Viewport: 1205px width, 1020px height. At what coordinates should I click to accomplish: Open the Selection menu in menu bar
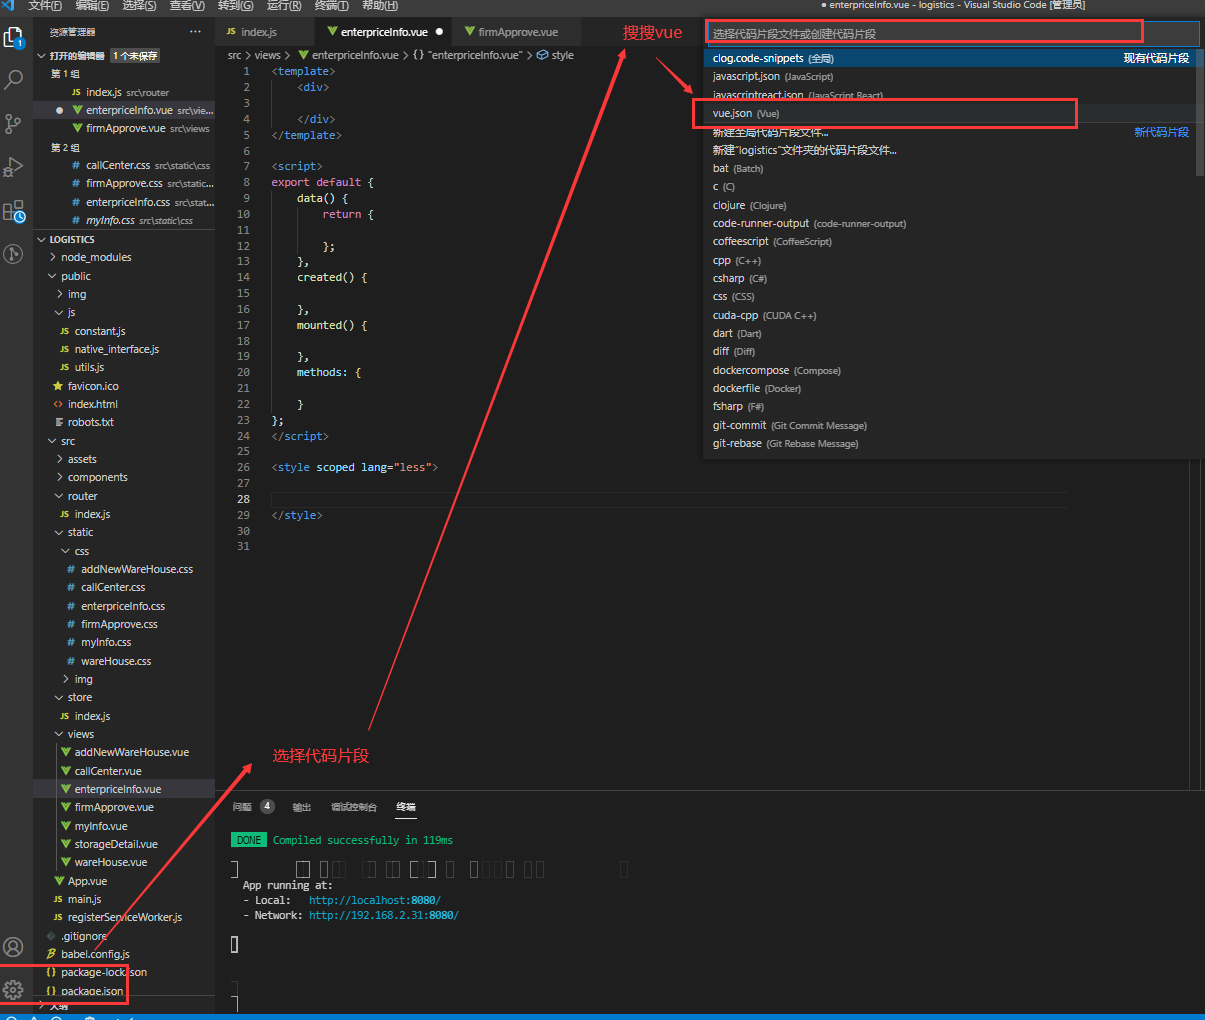tap(139, 5)
